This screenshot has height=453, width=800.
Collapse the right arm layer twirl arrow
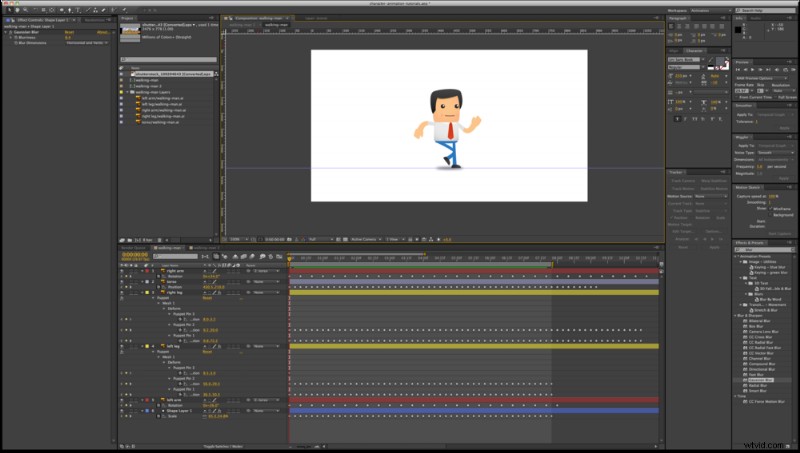point(142,271)
